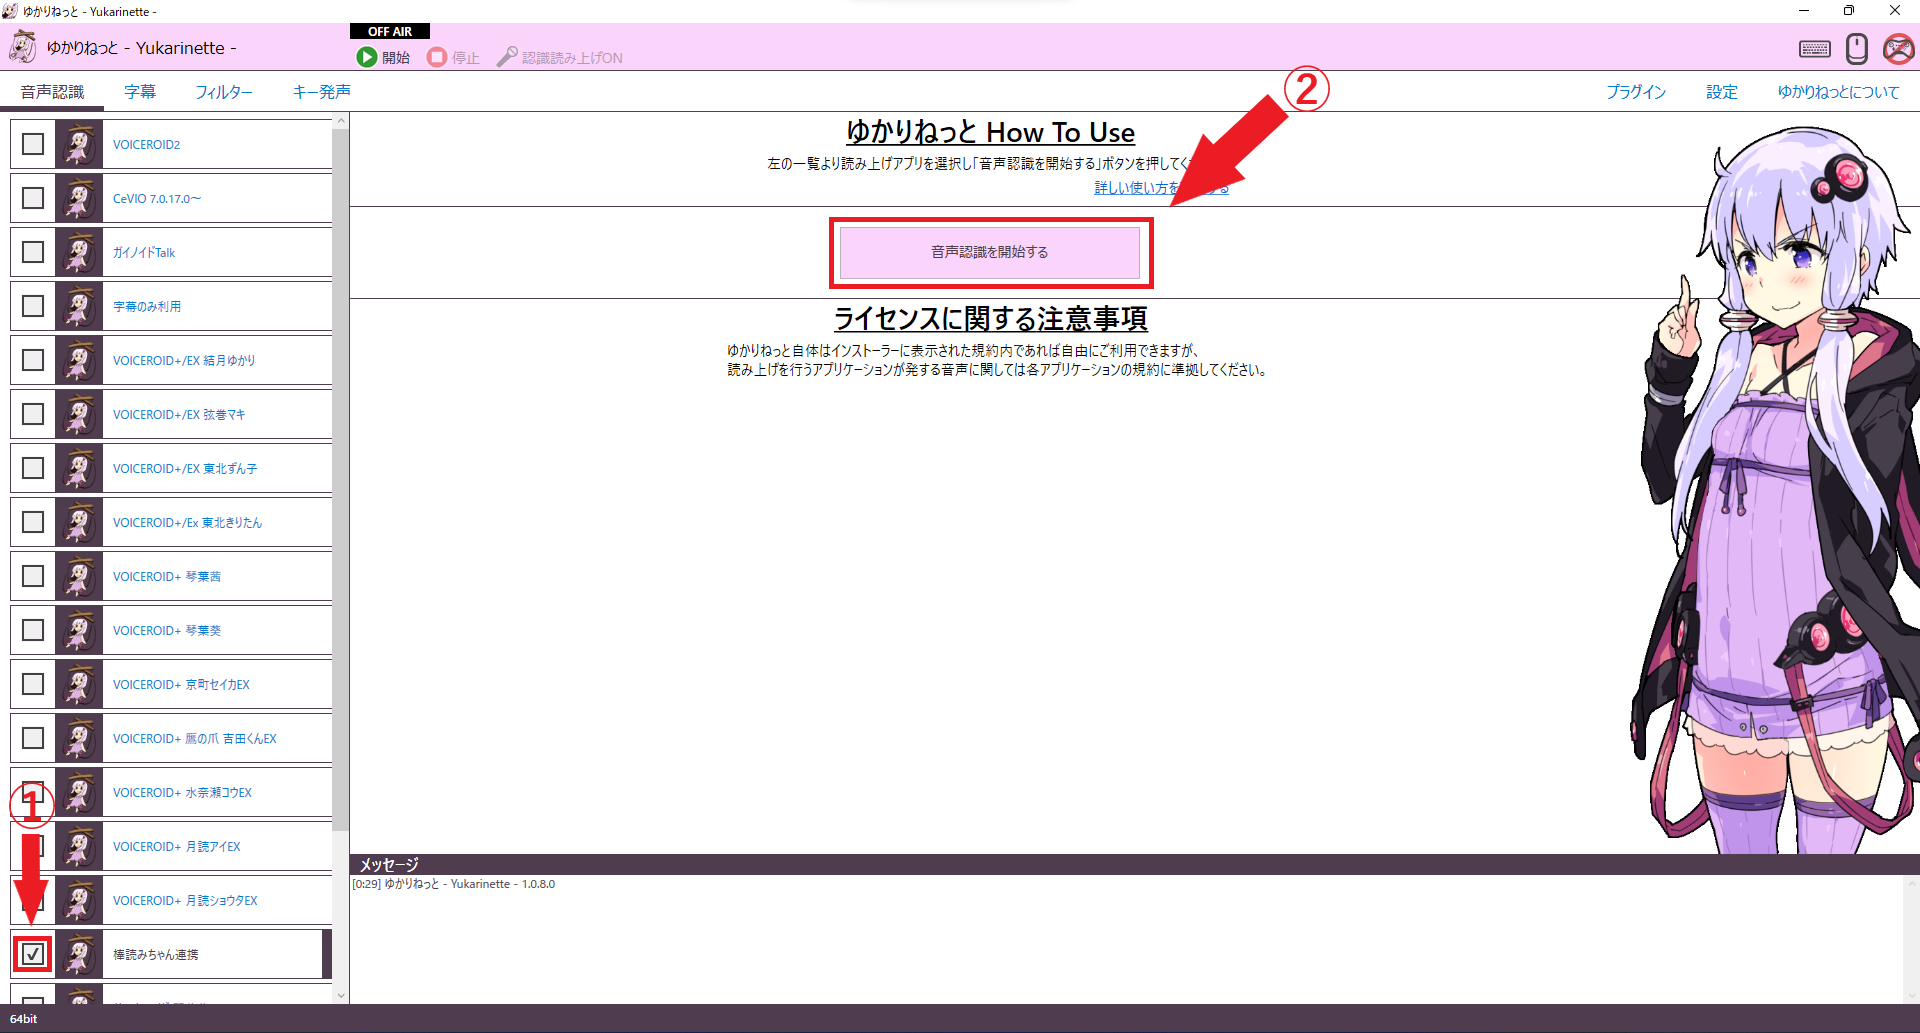Click the VOICEROID+ 琴葉茜 thumbnail
1920x1033 pixels.
tap(79, 576)
